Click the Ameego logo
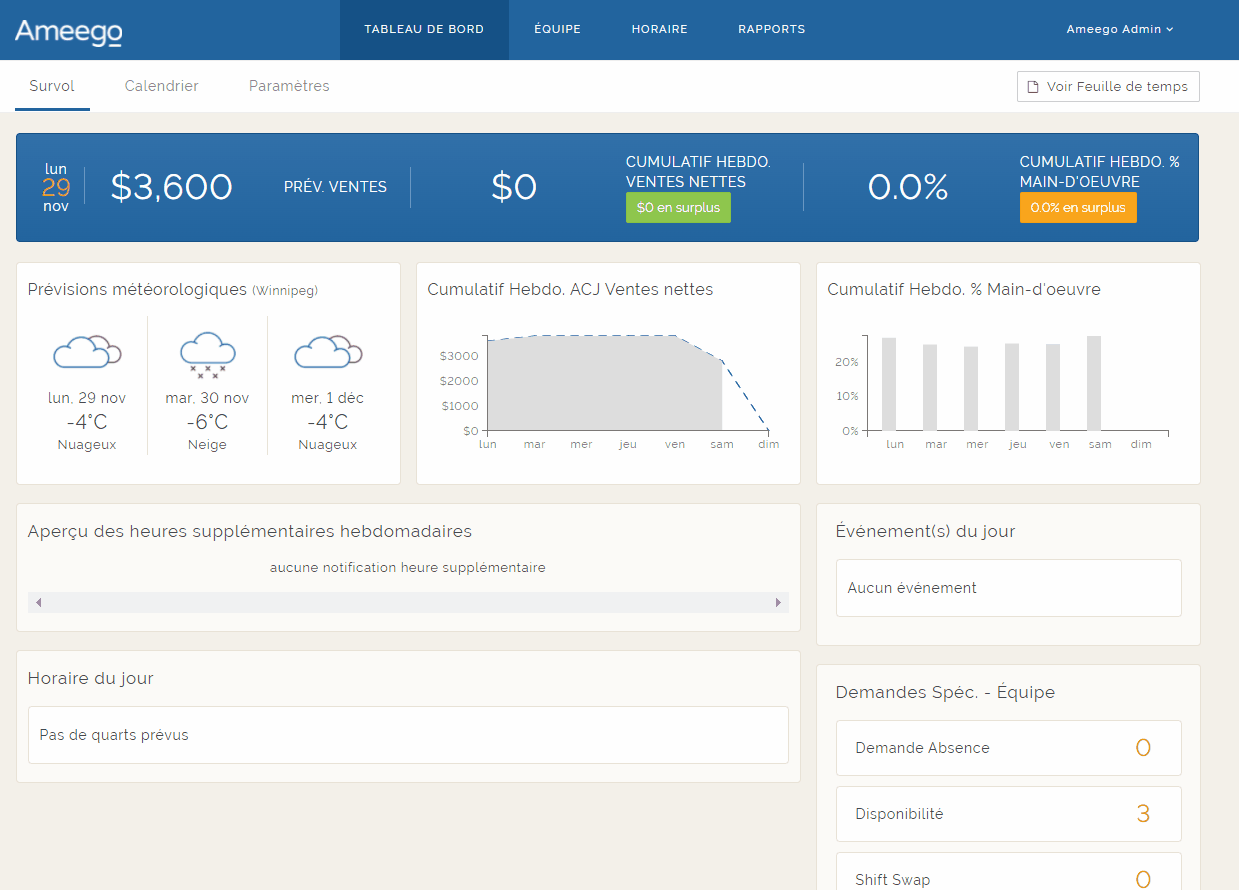 (x=69, y=31)
